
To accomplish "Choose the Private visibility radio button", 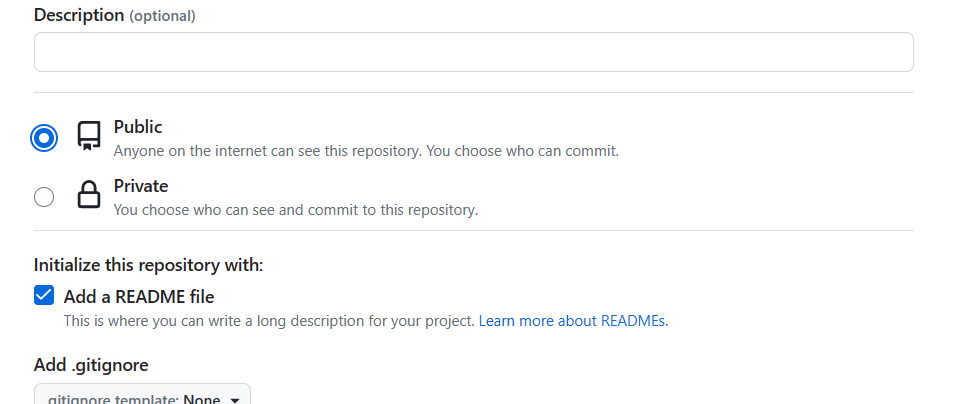I will [44, 197].
